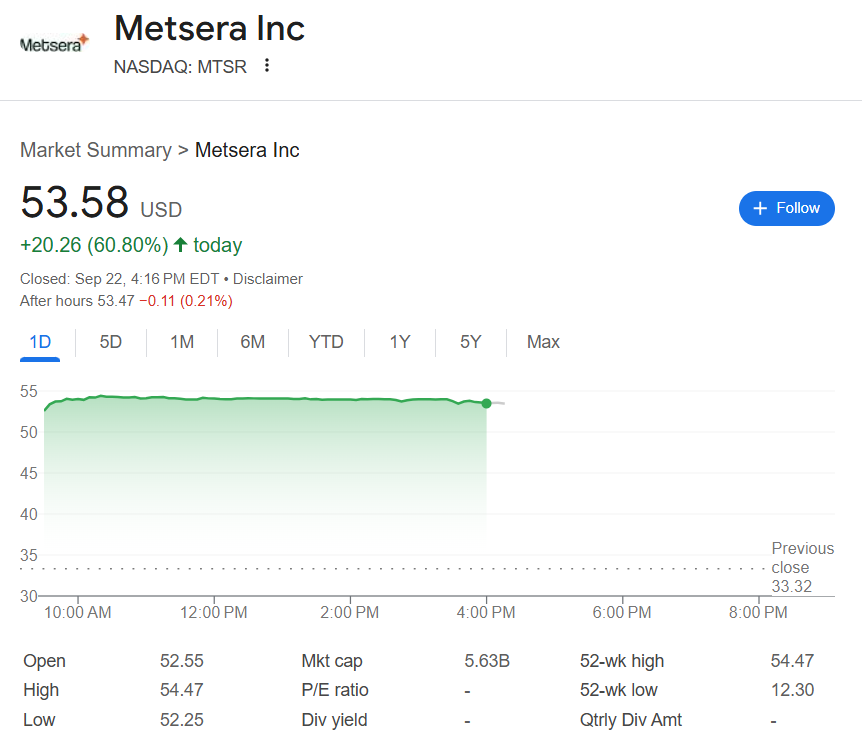Show the 5Y chart range
This screenshot has height=742, width=862.
(471, 342)
